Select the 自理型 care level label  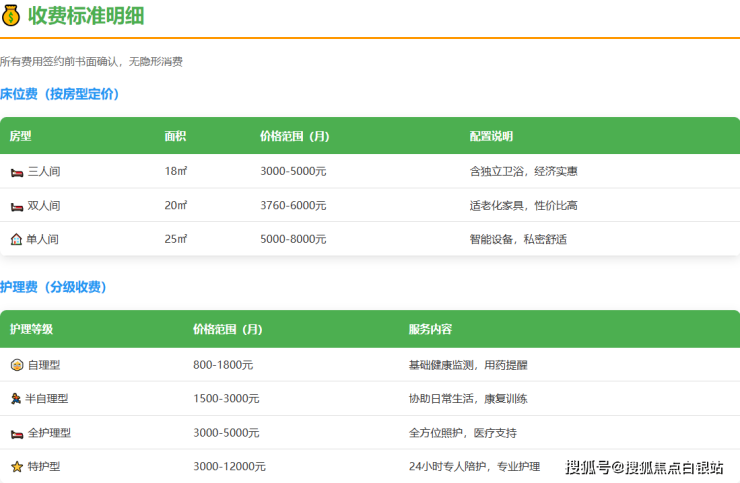pos(44,365)
